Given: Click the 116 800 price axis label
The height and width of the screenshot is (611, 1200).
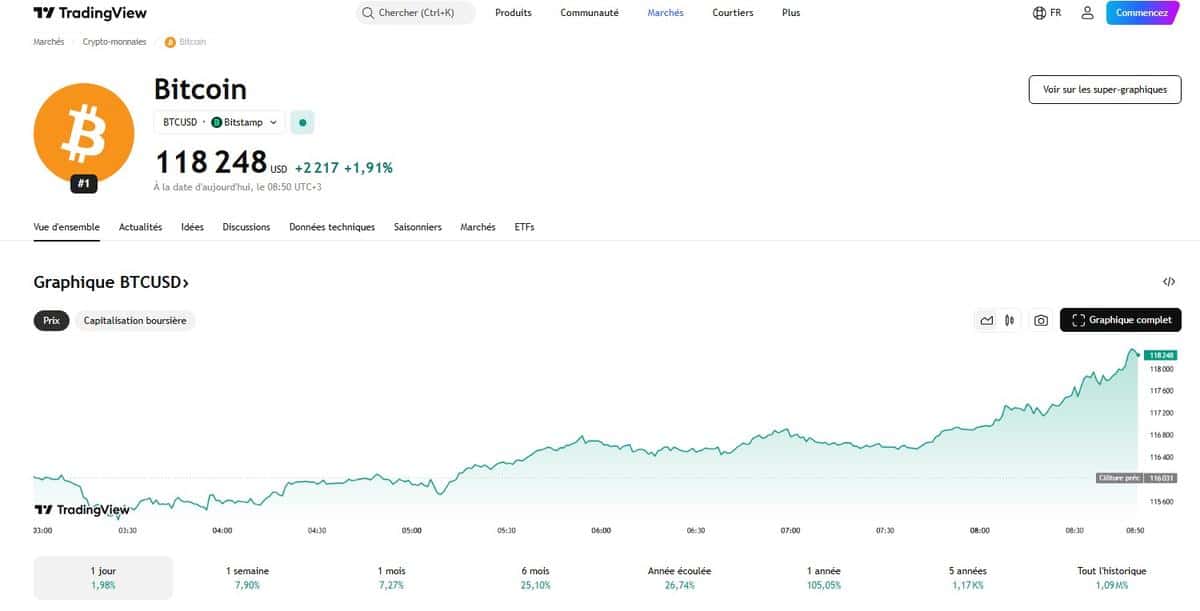Looking at the screenshot, I should pos(1161,435).
